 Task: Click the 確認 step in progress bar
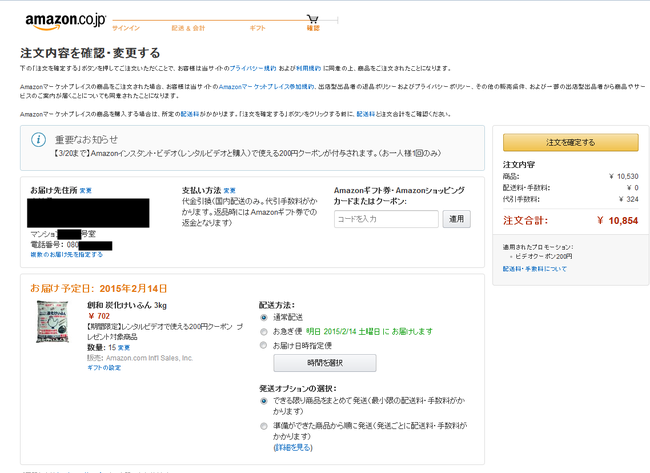click(313, 28)
